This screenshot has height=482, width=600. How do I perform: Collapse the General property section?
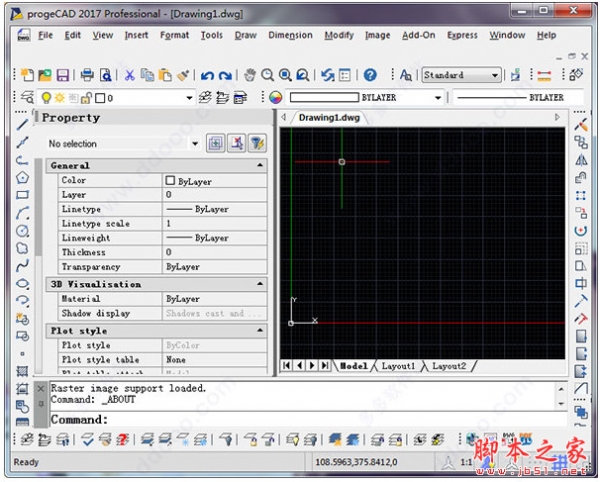(x=260, y=165)
